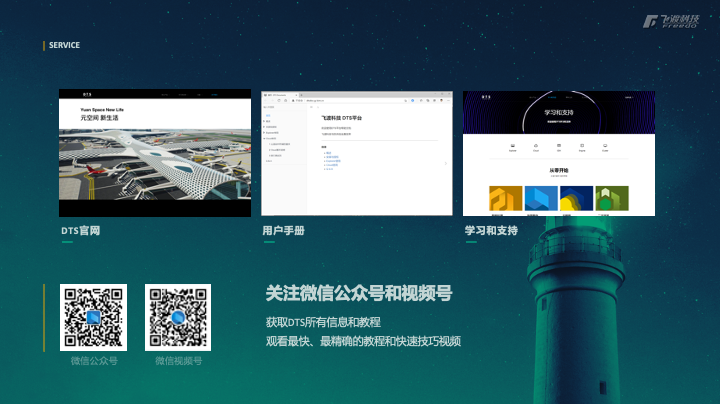Open the 学习和支持 page screenshot
The image size is (720, 404).
pyautogui.click(x=559, y=153)
